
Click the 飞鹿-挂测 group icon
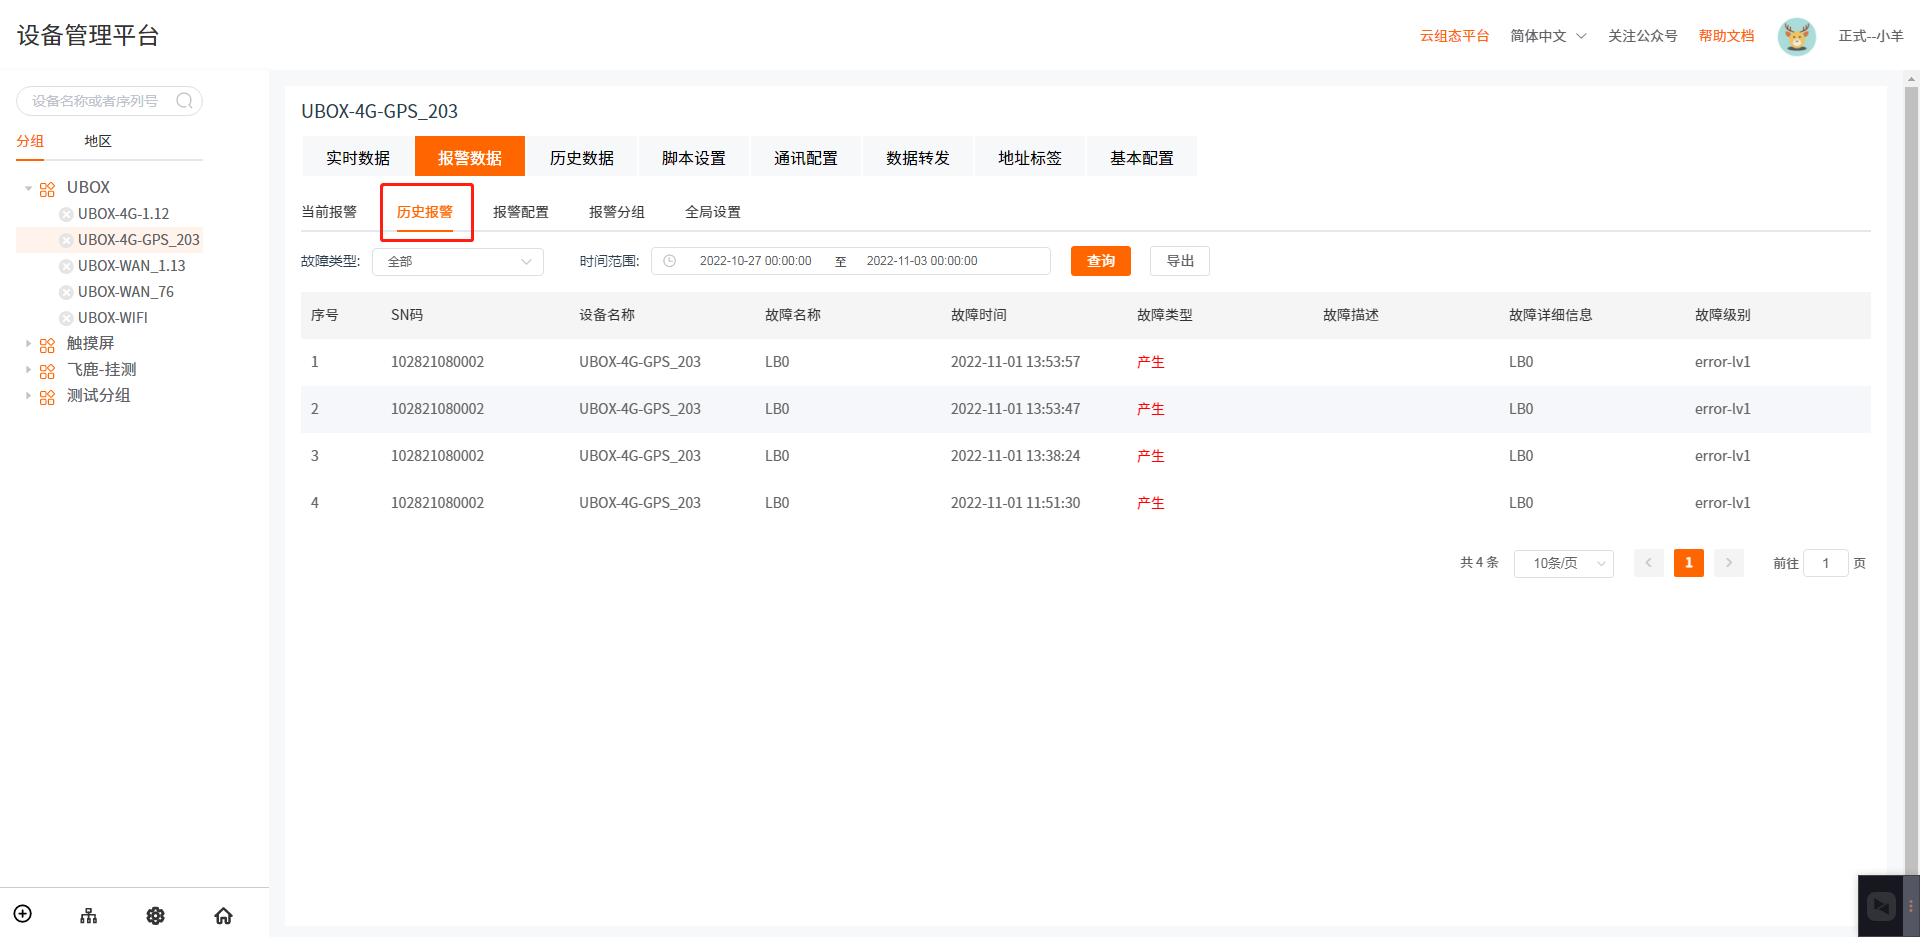(x=47, y=371)
